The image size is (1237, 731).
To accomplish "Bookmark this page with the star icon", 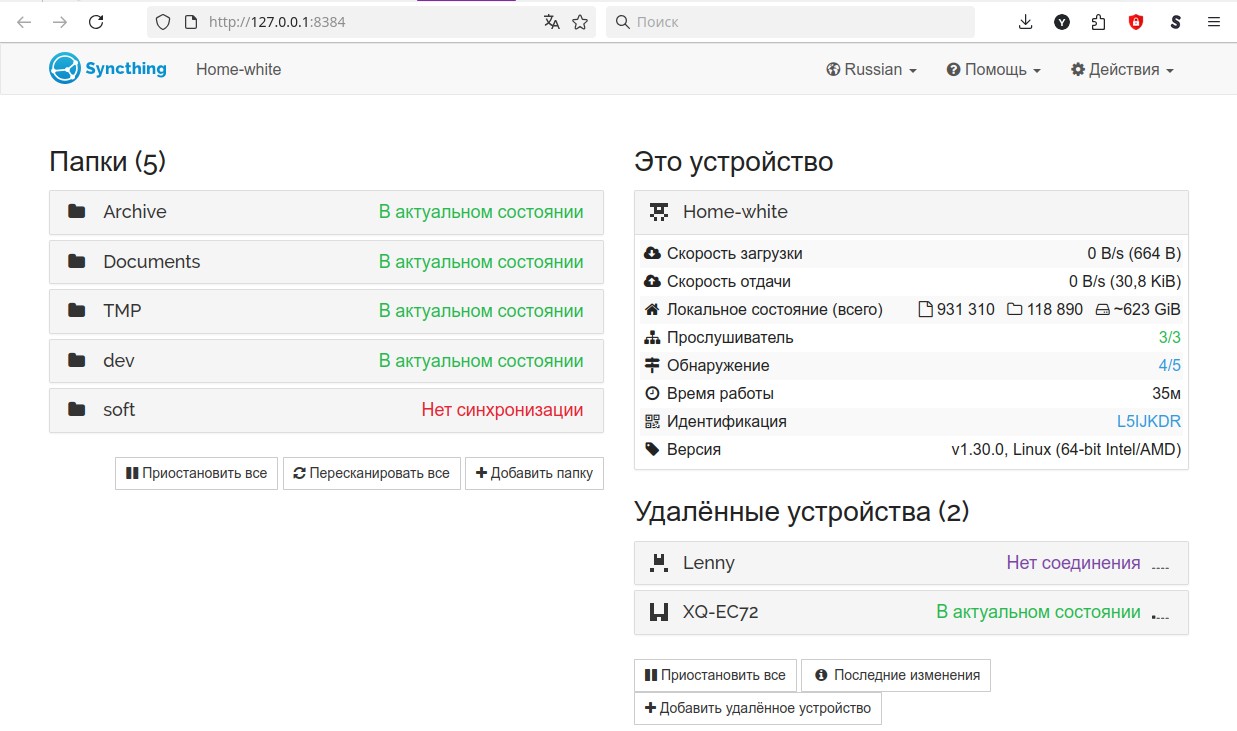I will [x=580, y=22].
